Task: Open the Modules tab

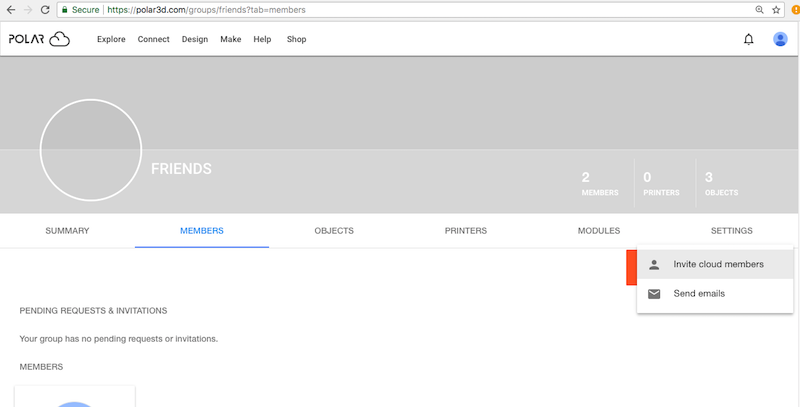Action: 599,231
